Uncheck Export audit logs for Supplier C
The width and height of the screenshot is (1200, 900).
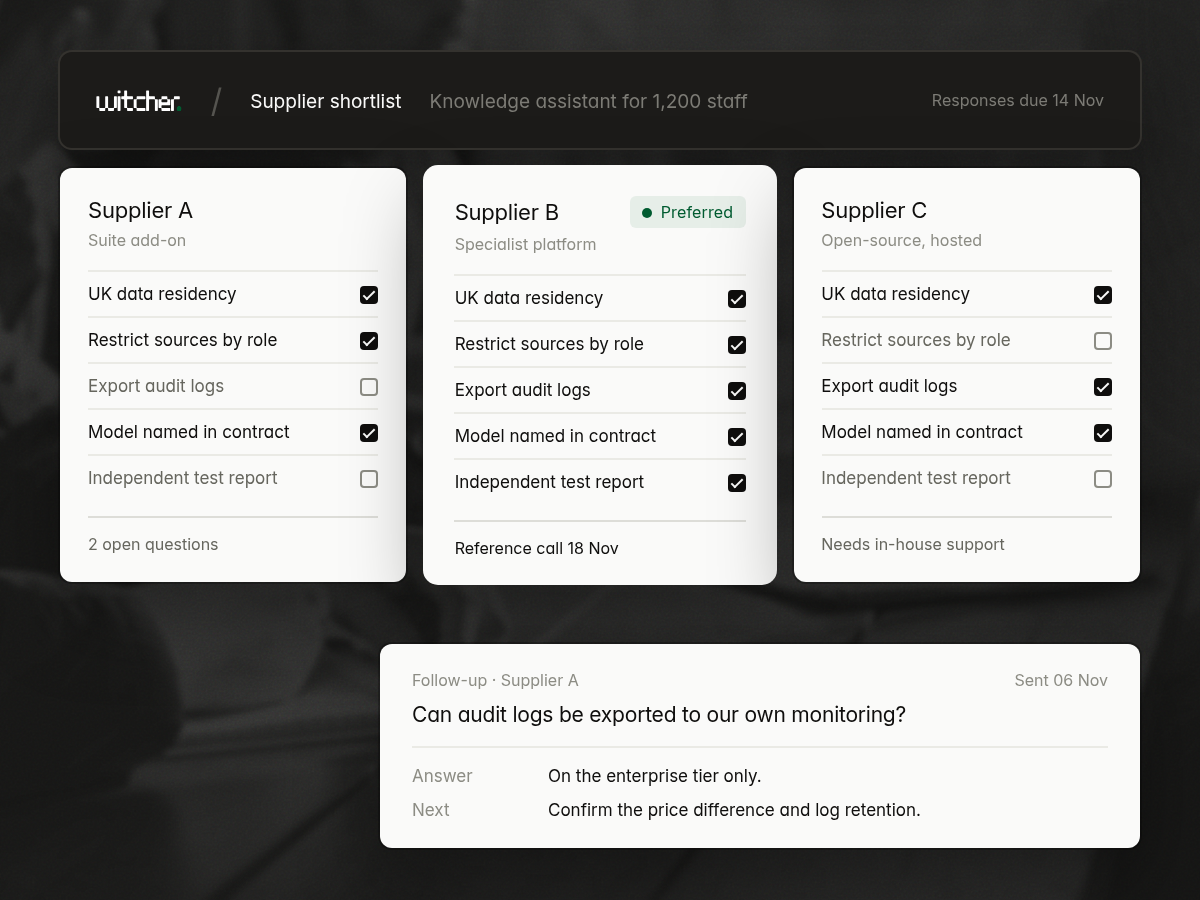pyautogui.click(x=1103, y=387)
